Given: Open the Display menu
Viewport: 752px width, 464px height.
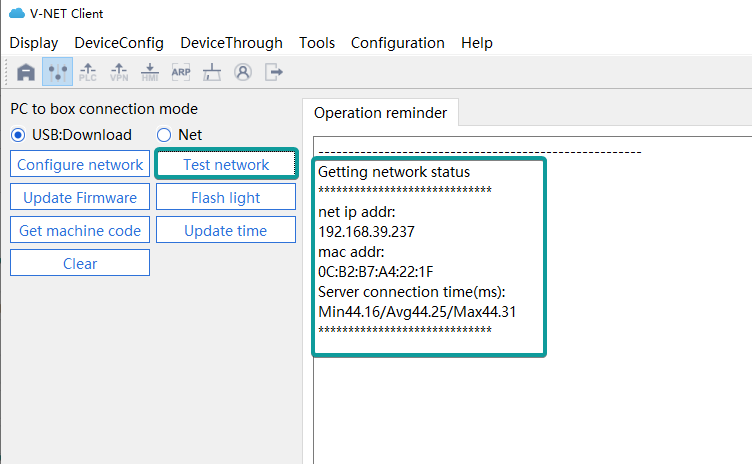Looking at the screenshot, I should (x=34, y=43).
